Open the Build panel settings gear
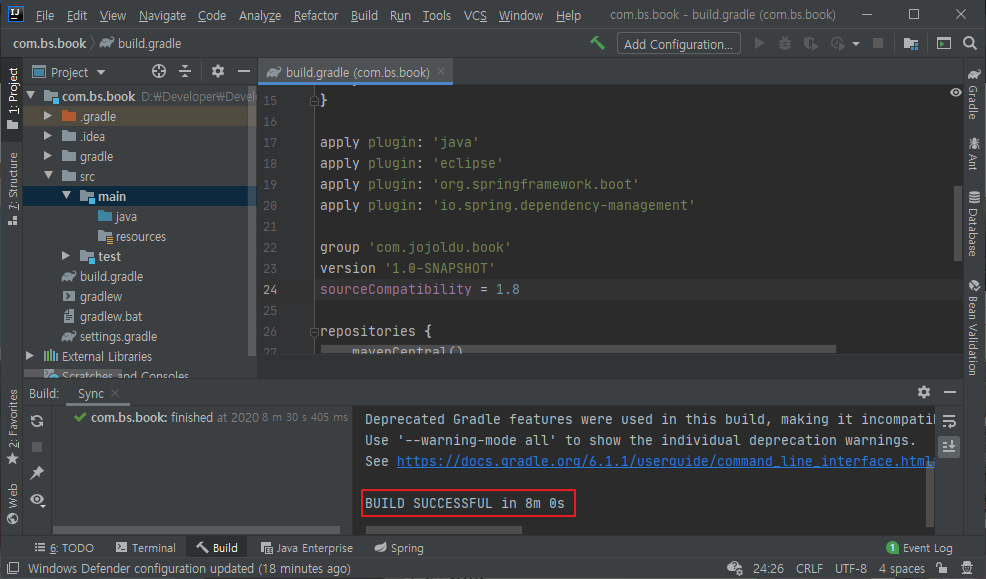The image size is (986, 579). pyautogui.click(x=924, y=393)
